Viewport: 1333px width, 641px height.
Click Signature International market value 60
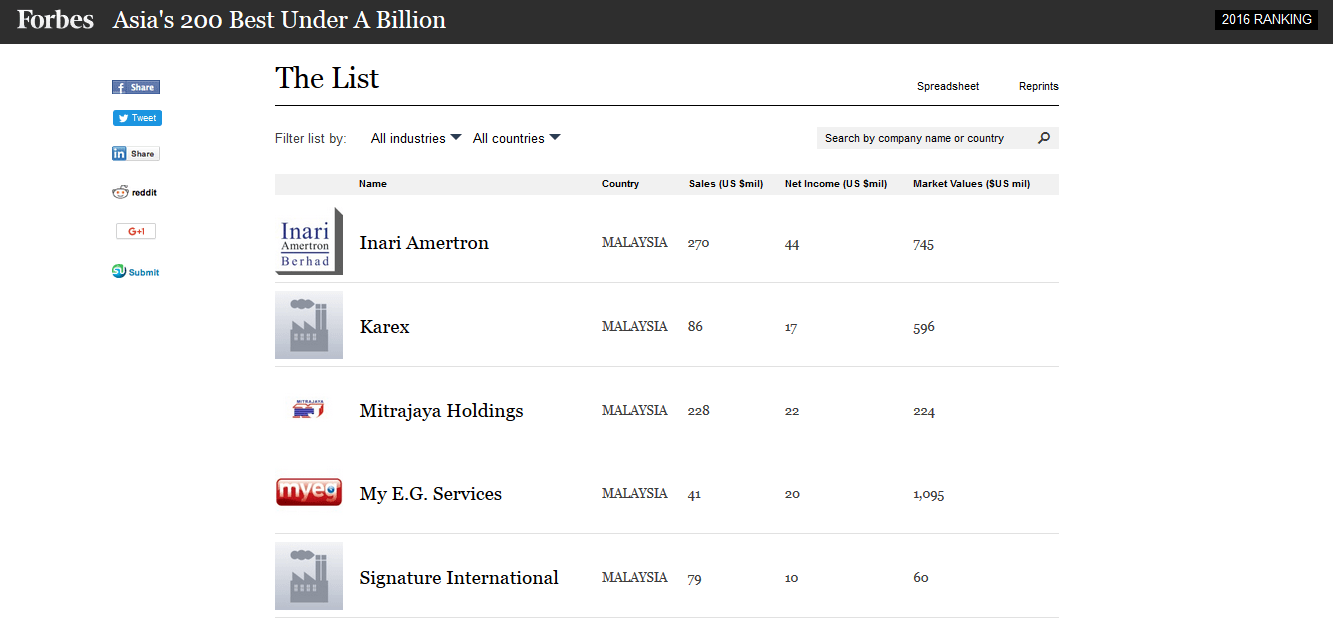click(921, 578)
